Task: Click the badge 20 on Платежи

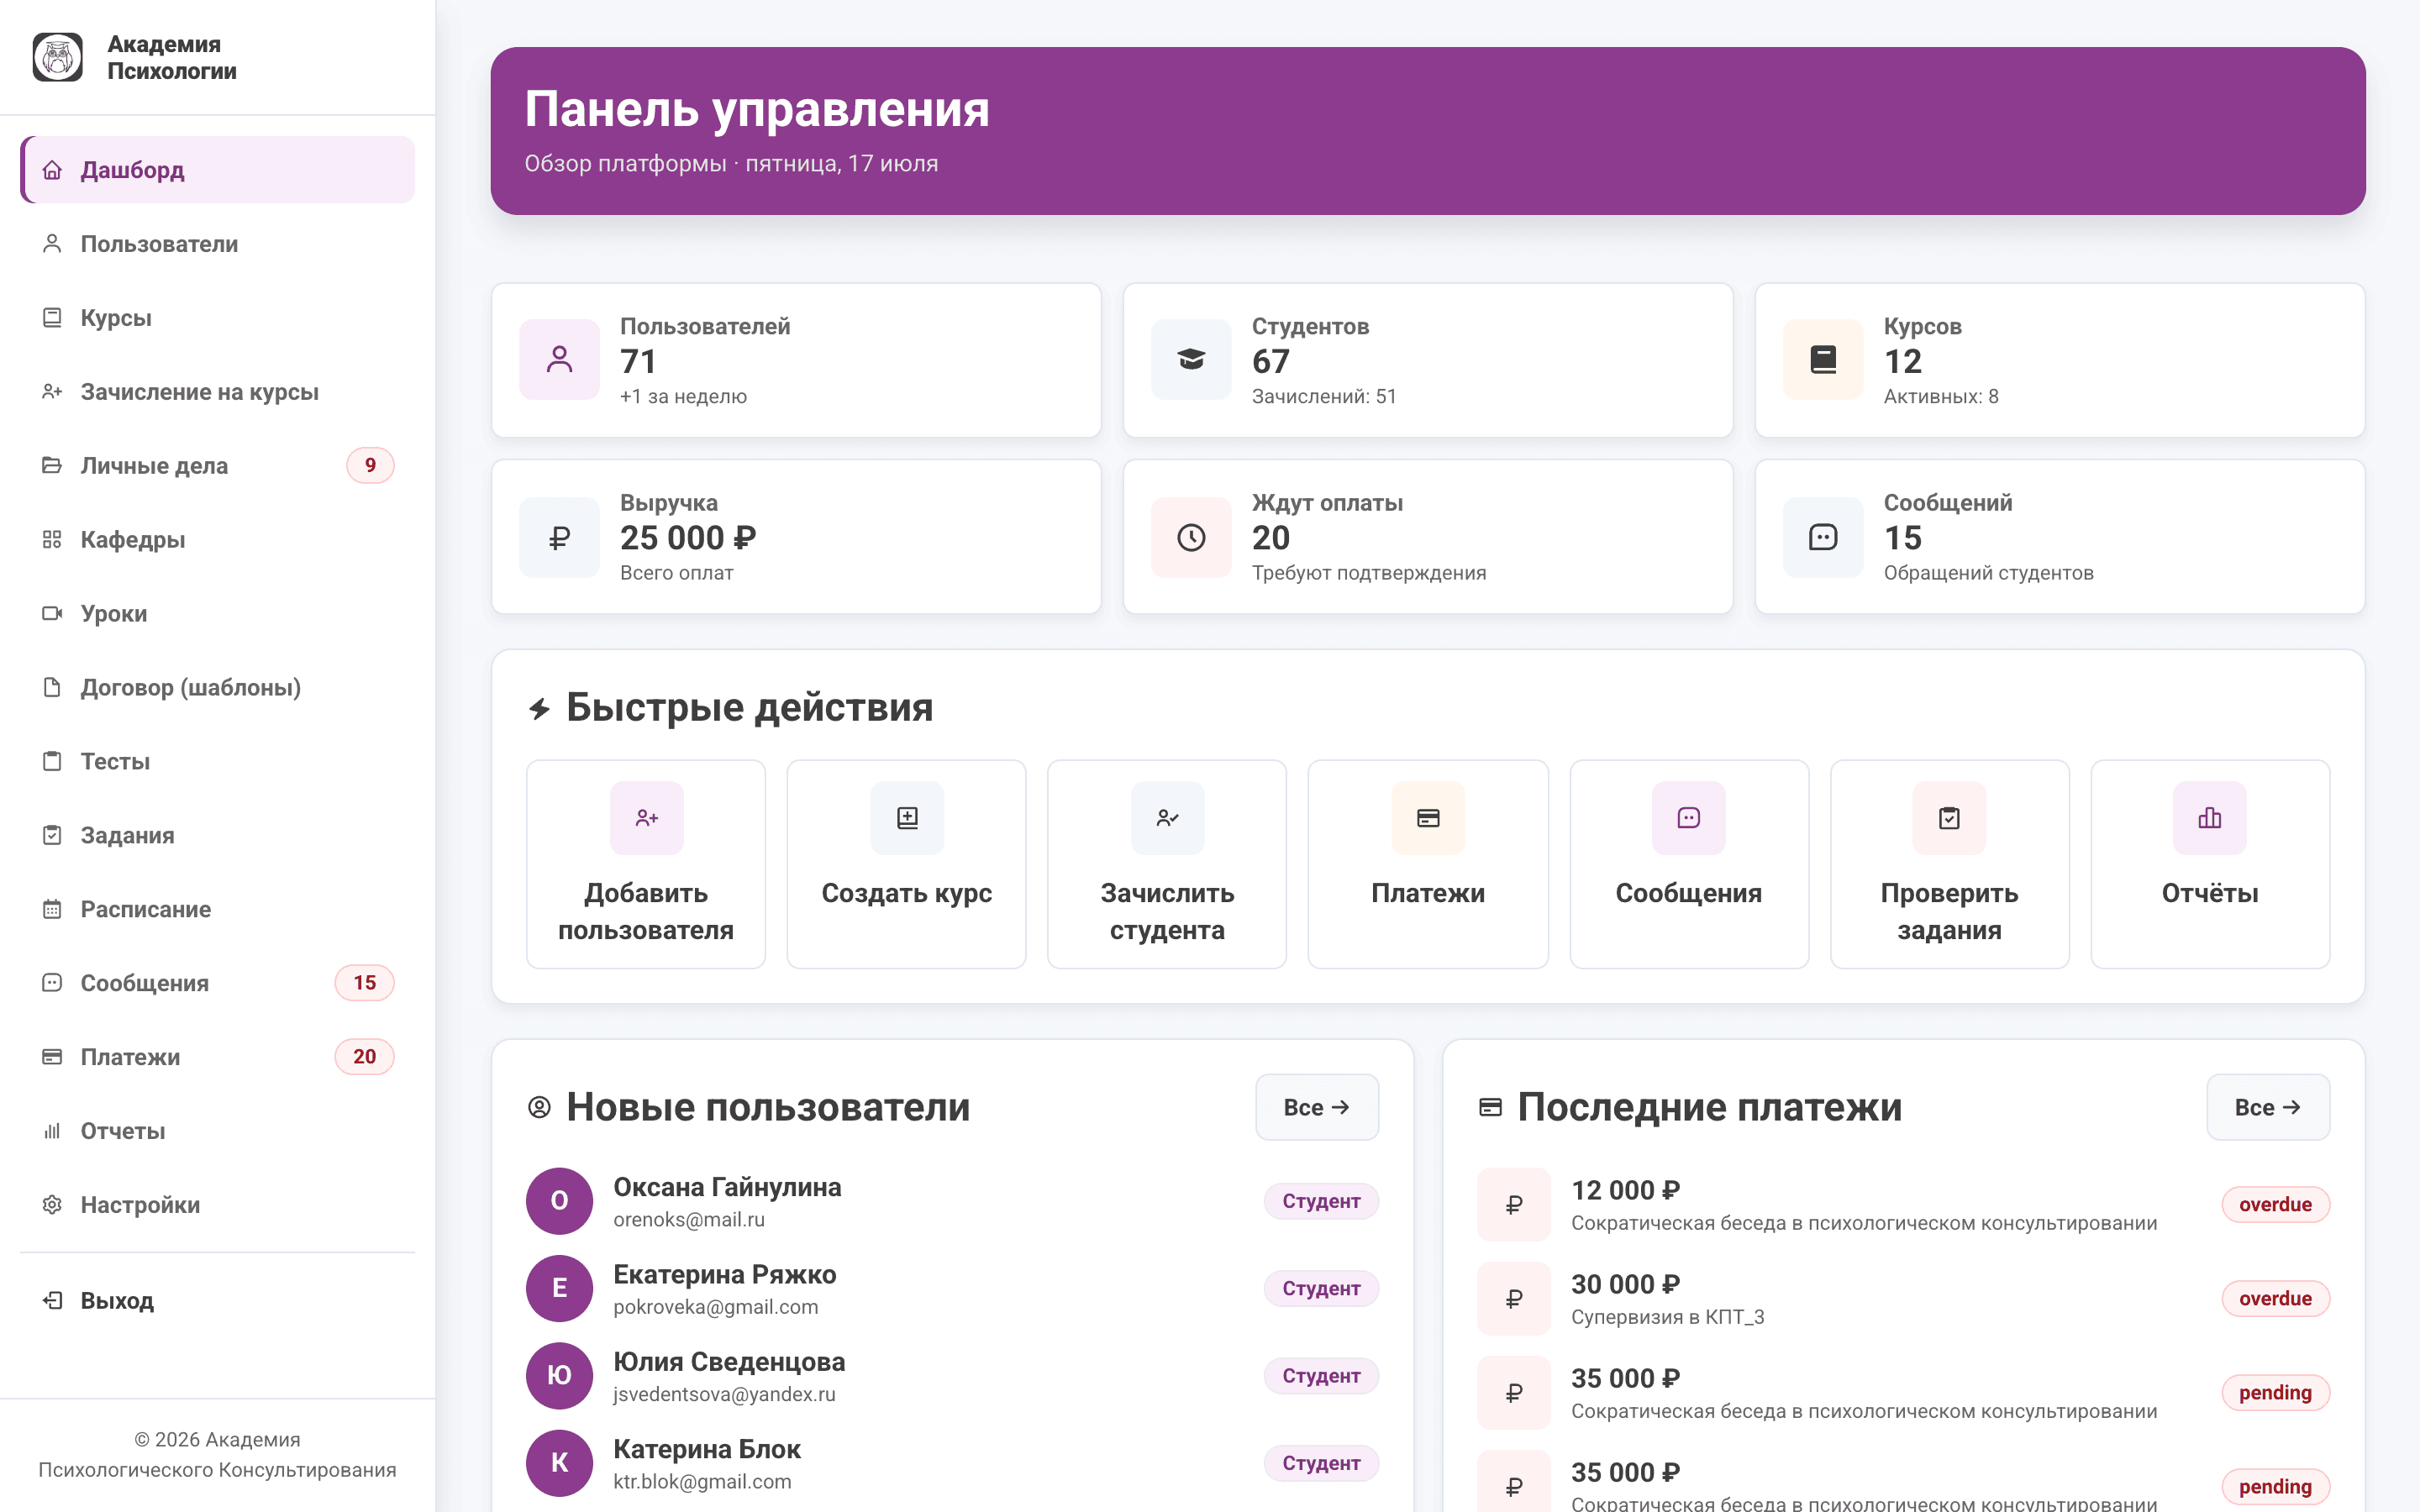Action: click(x=364, y=1057)
